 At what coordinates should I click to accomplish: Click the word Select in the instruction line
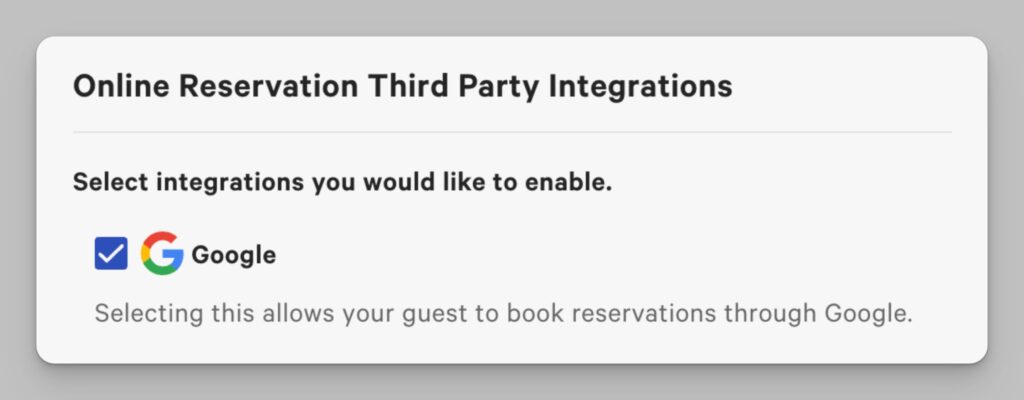[x=110, y=182]
